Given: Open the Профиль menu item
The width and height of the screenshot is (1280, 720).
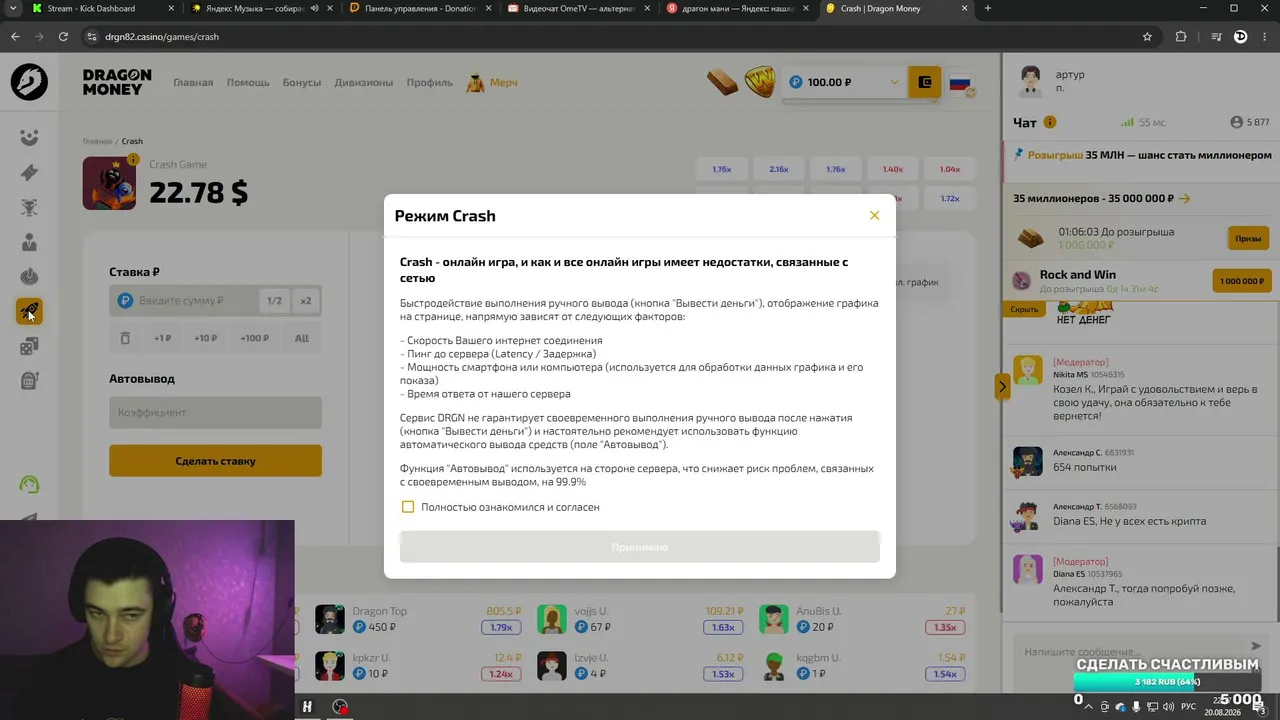Looking at the screenshot, I should click(430, 82).
